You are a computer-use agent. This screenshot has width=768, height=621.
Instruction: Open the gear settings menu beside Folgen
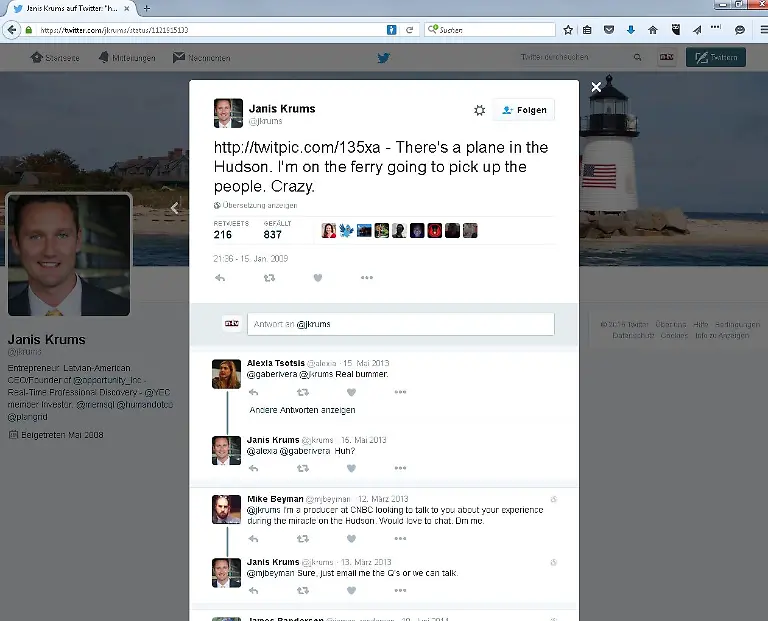tap(479, 110)
